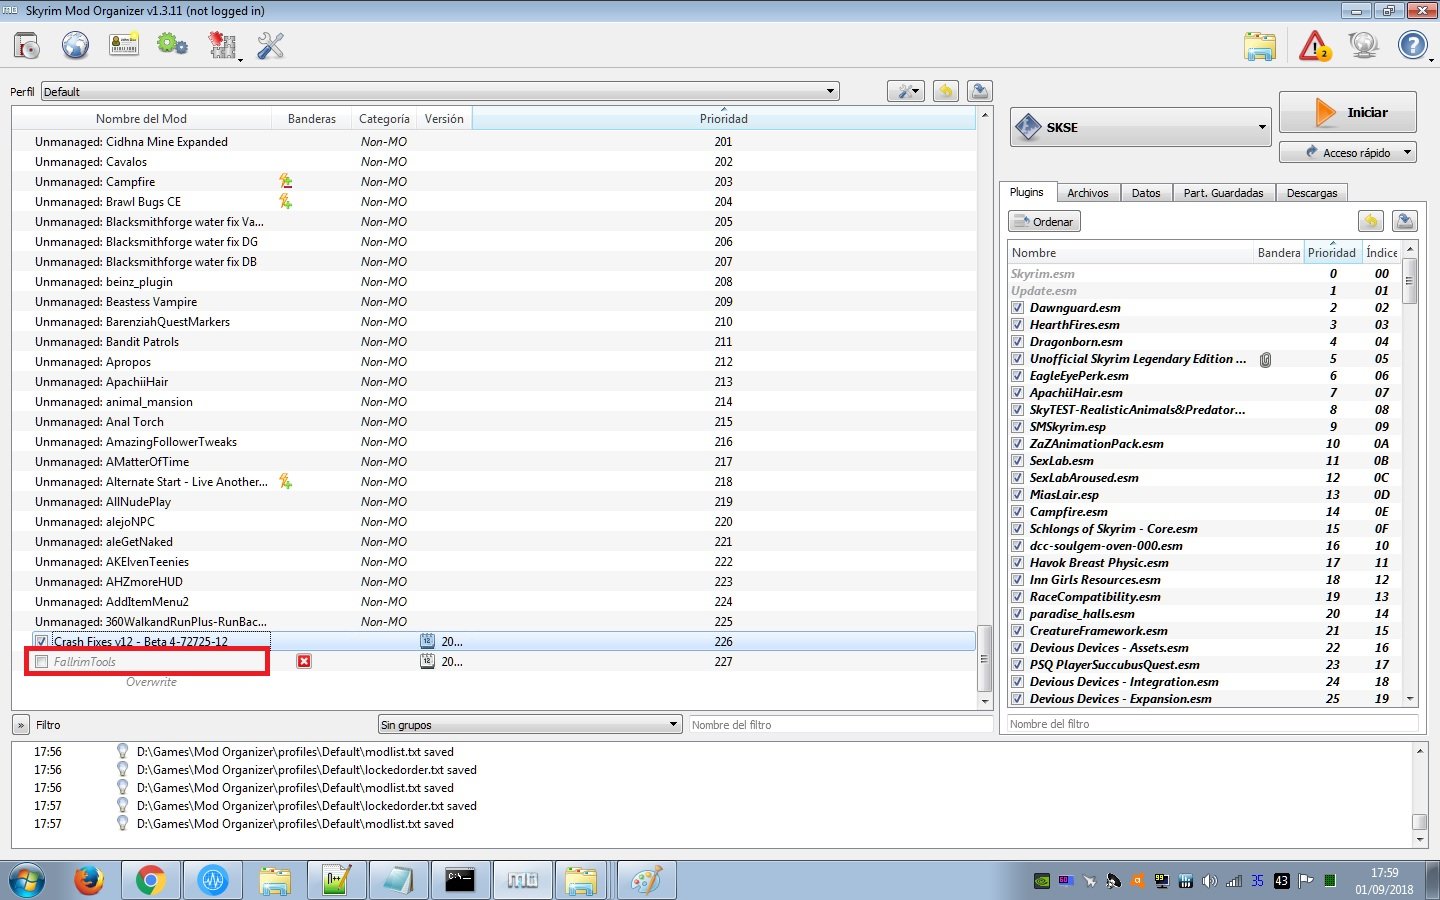Create a backup of the plugin list
Screen dimensions: 1440x900
coord(1405,221)
